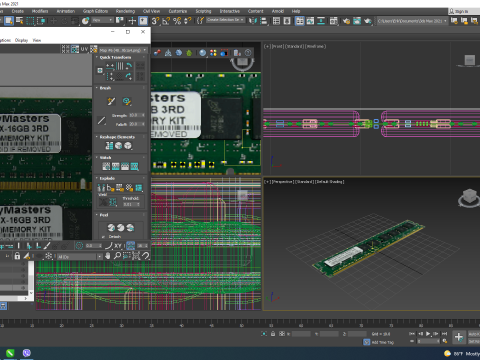
Task: Select the Pan hand tool in UV editor
Action: (x=107, y=256)
